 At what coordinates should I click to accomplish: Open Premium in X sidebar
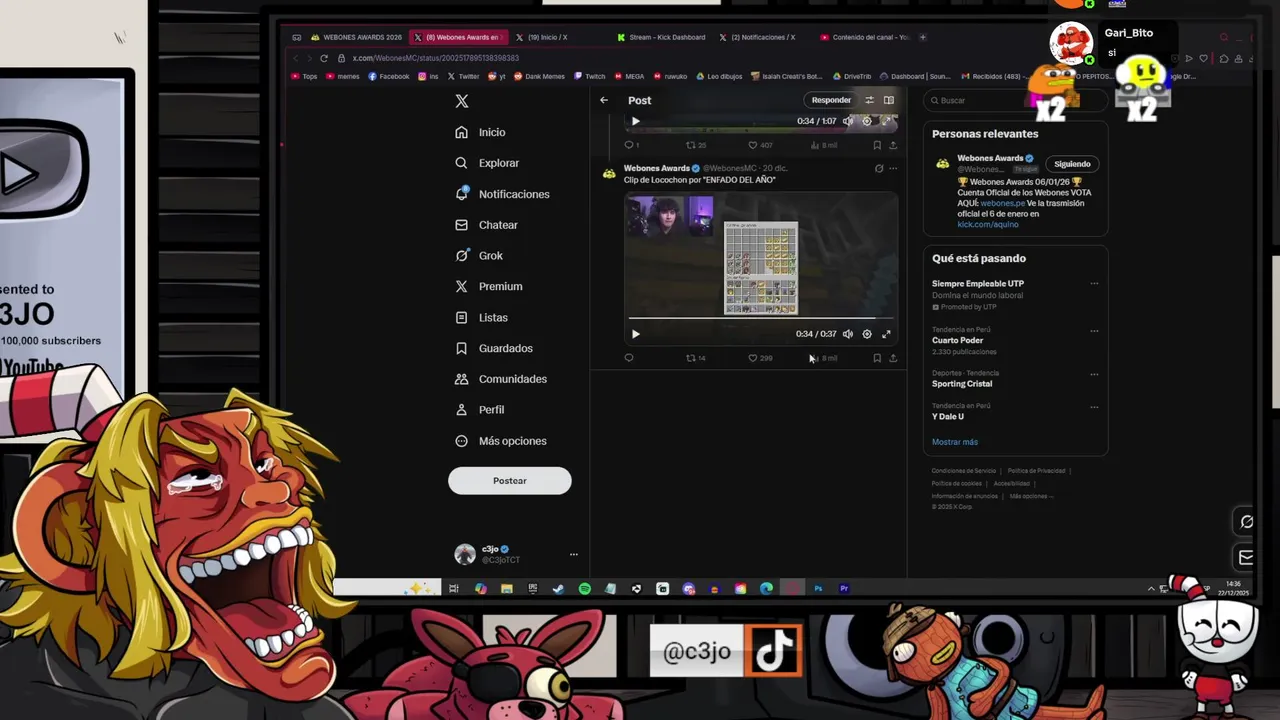pos(488,286)
